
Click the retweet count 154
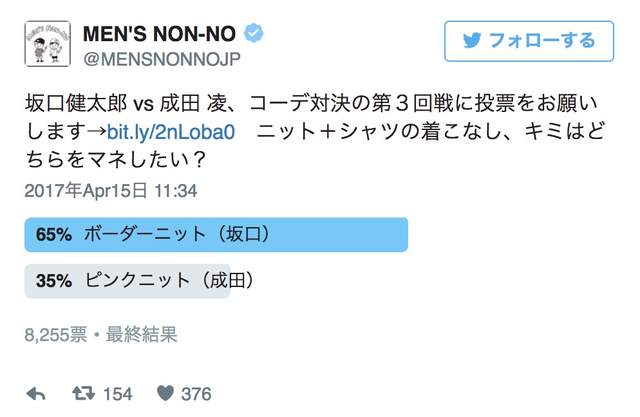118,394
